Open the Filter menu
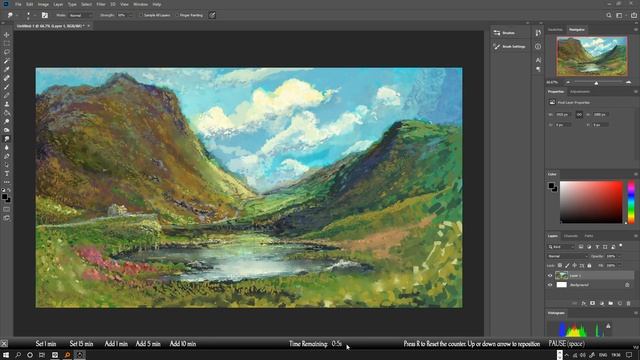Viewport: 640px width, 360px height. pyautogui.click(x=101, y=4)
